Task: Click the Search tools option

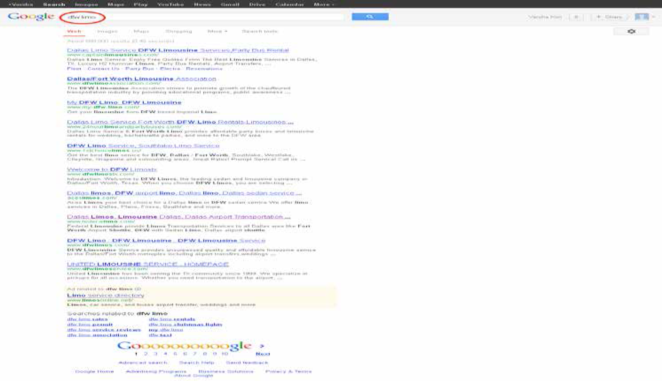Action: coord(260,31)
